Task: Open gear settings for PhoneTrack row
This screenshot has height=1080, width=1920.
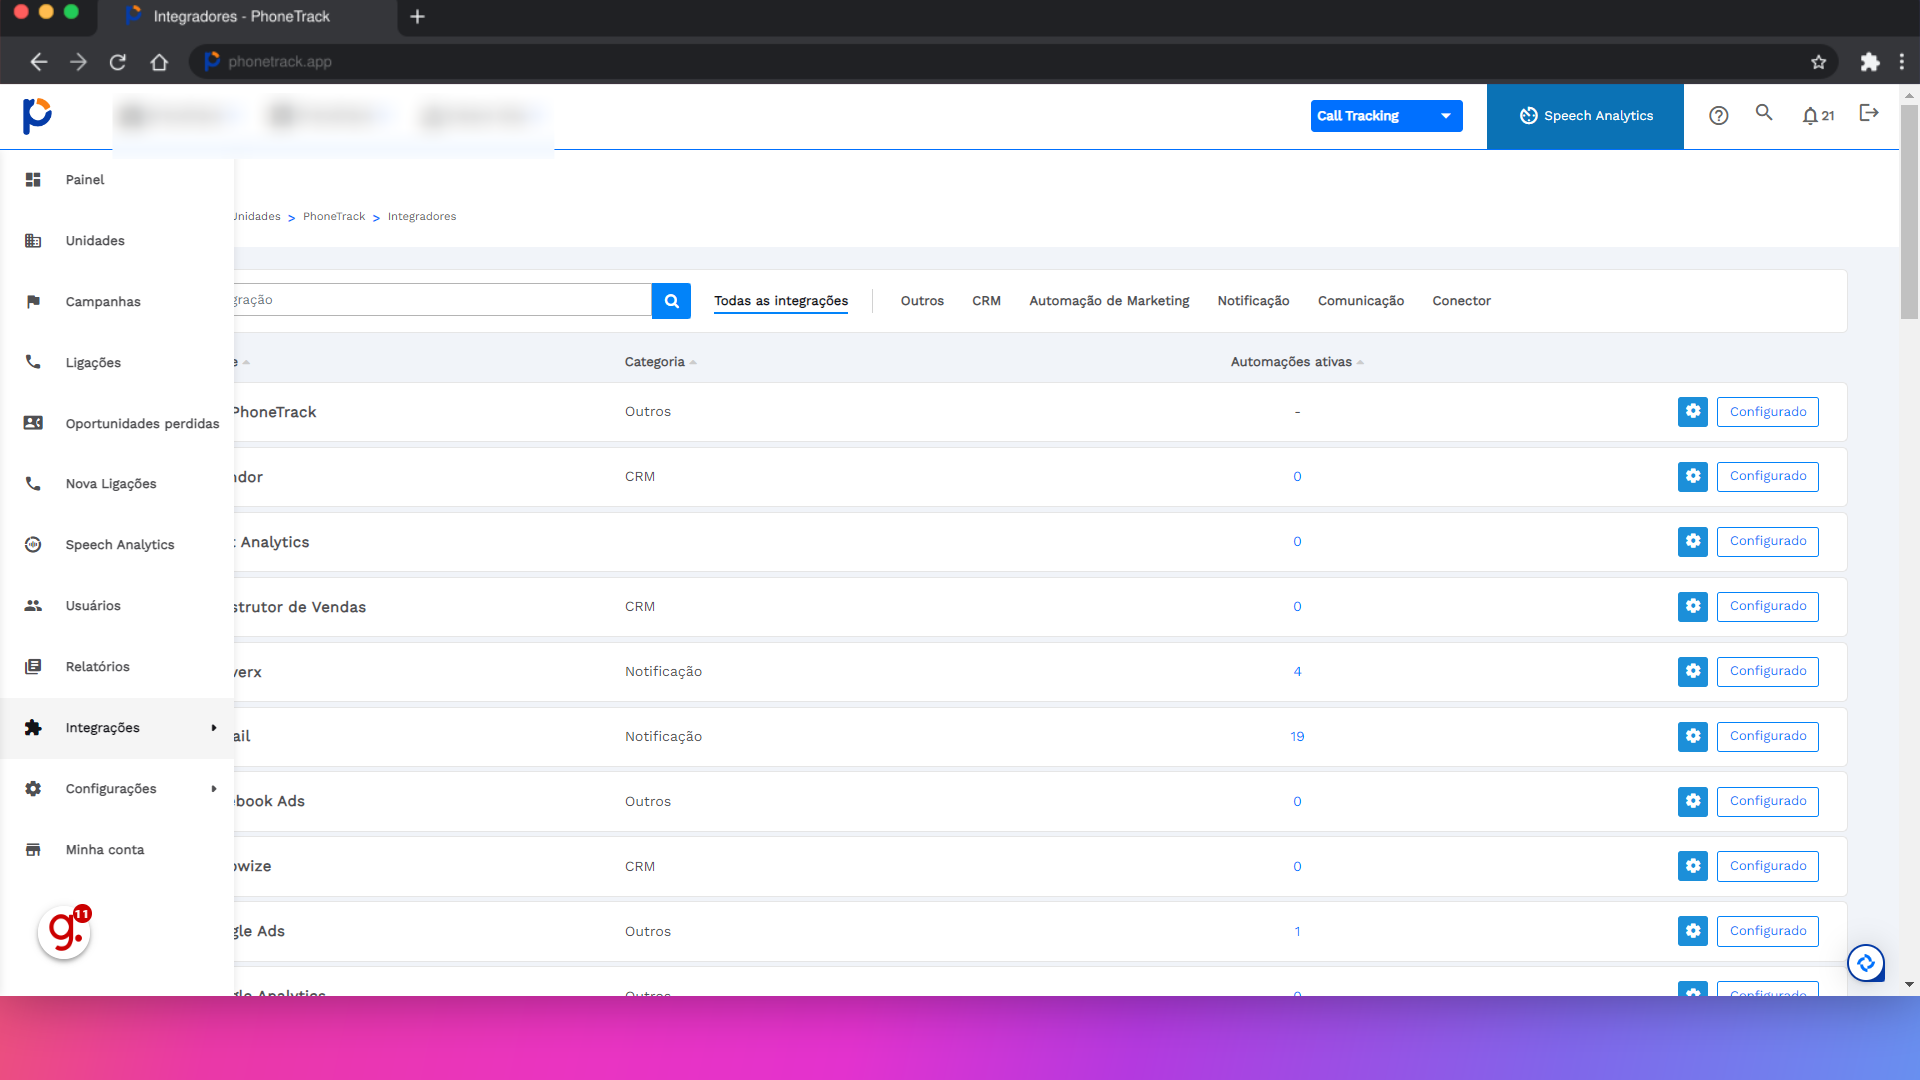Action: [1693, 412]
